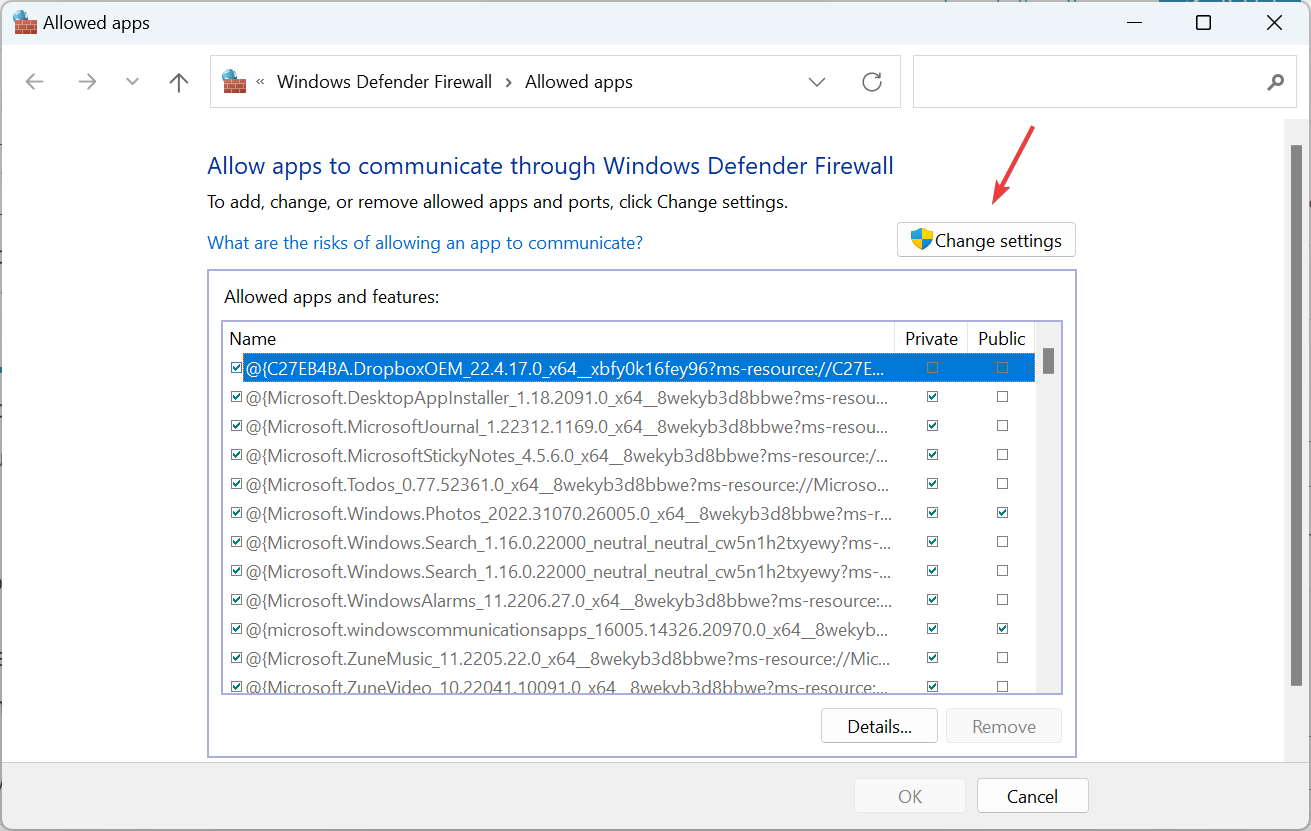Toggle Public checkbox for MicrosoftJournal
This screenshot has height=831, width=1311.
(x=1002, y=426)
